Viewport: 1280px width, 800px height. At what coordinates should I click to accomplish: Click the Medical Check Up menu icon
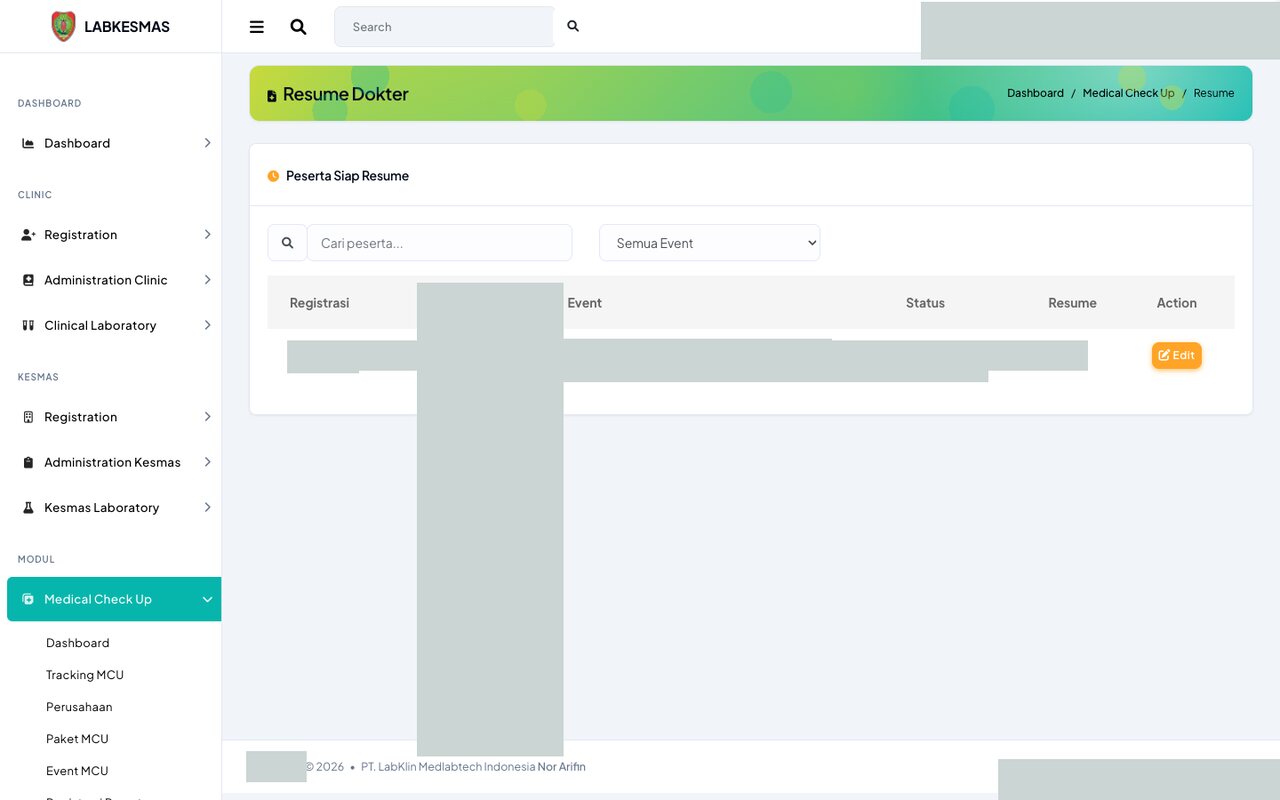pyautogui.click(x=28, y=599)
